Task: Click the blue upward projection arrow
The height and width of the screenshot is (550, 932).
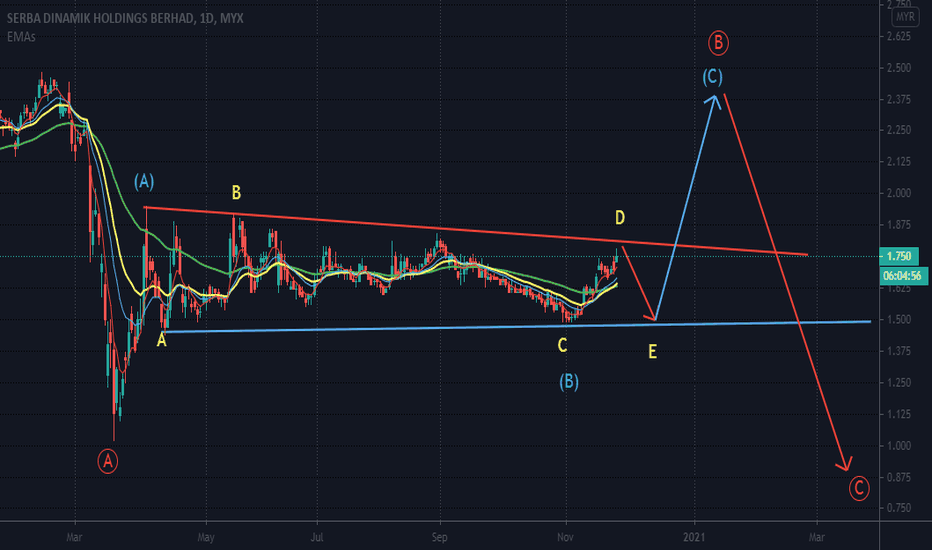Action: point(685,206)
